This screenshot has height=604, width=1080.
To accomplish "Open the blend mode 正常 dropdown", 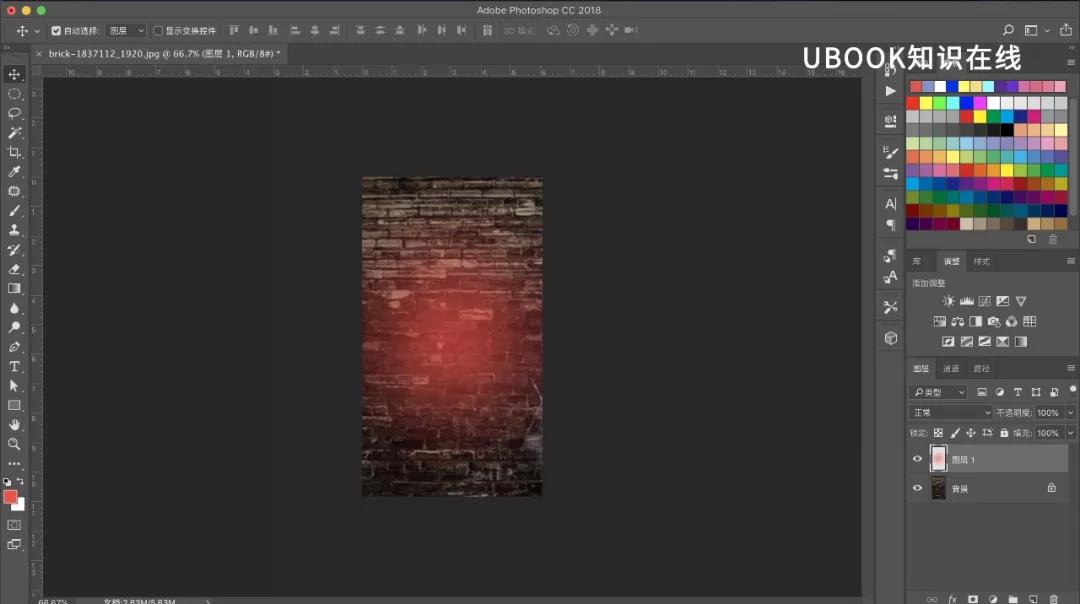I will point(951,412).
